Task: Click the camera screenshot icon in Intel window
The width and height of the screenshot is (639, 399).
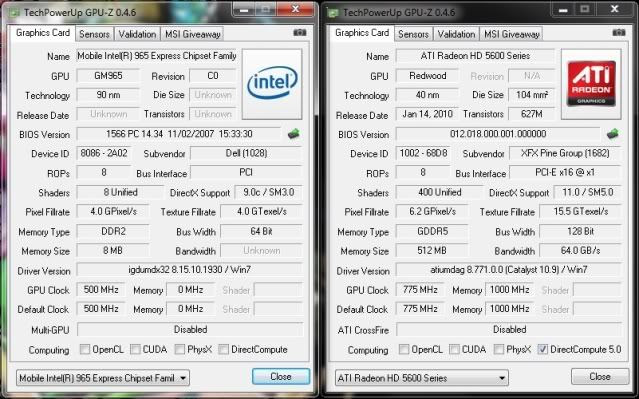Action: (x=300, y=33)
